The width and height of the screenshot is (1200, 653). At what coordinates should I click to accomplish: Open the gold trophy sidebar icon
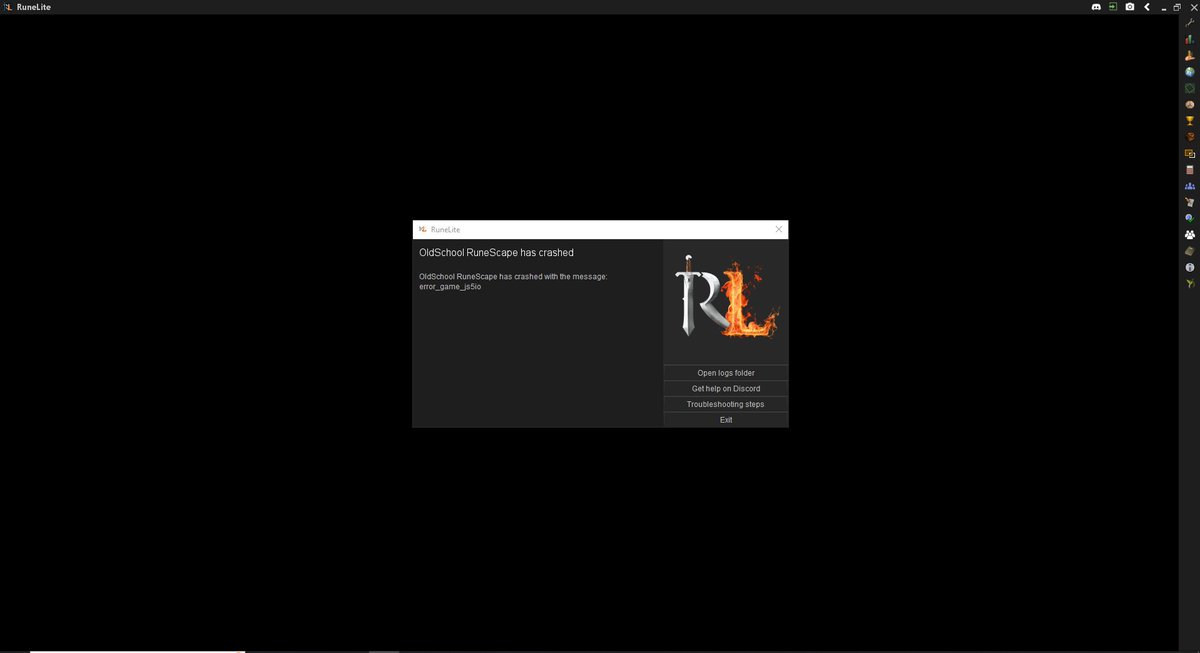1190,120
